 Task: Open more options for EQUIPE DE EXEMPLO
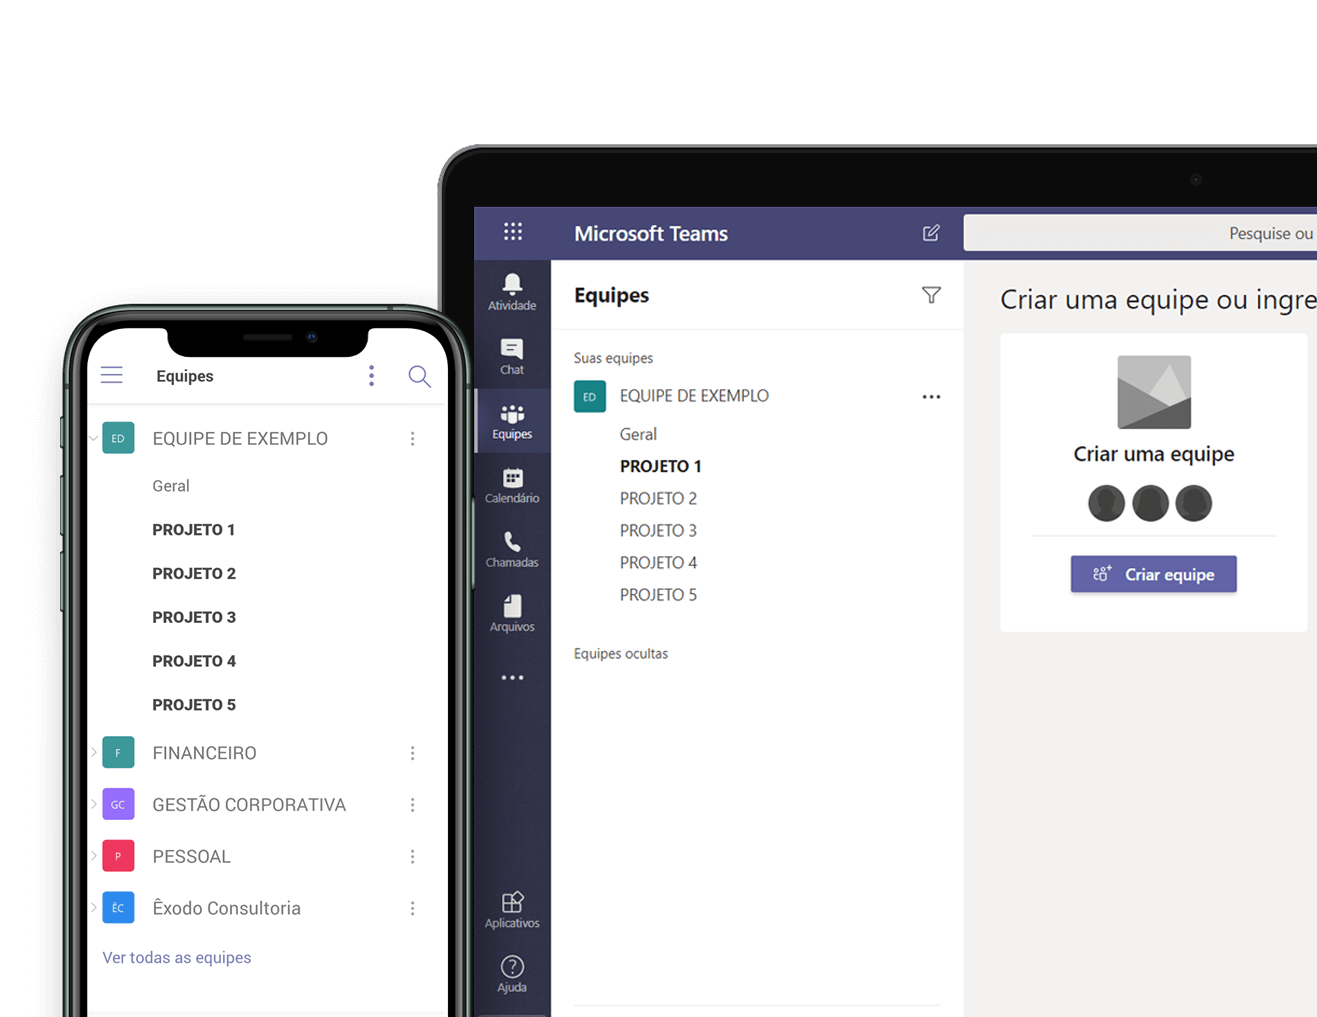coord(932,396)
